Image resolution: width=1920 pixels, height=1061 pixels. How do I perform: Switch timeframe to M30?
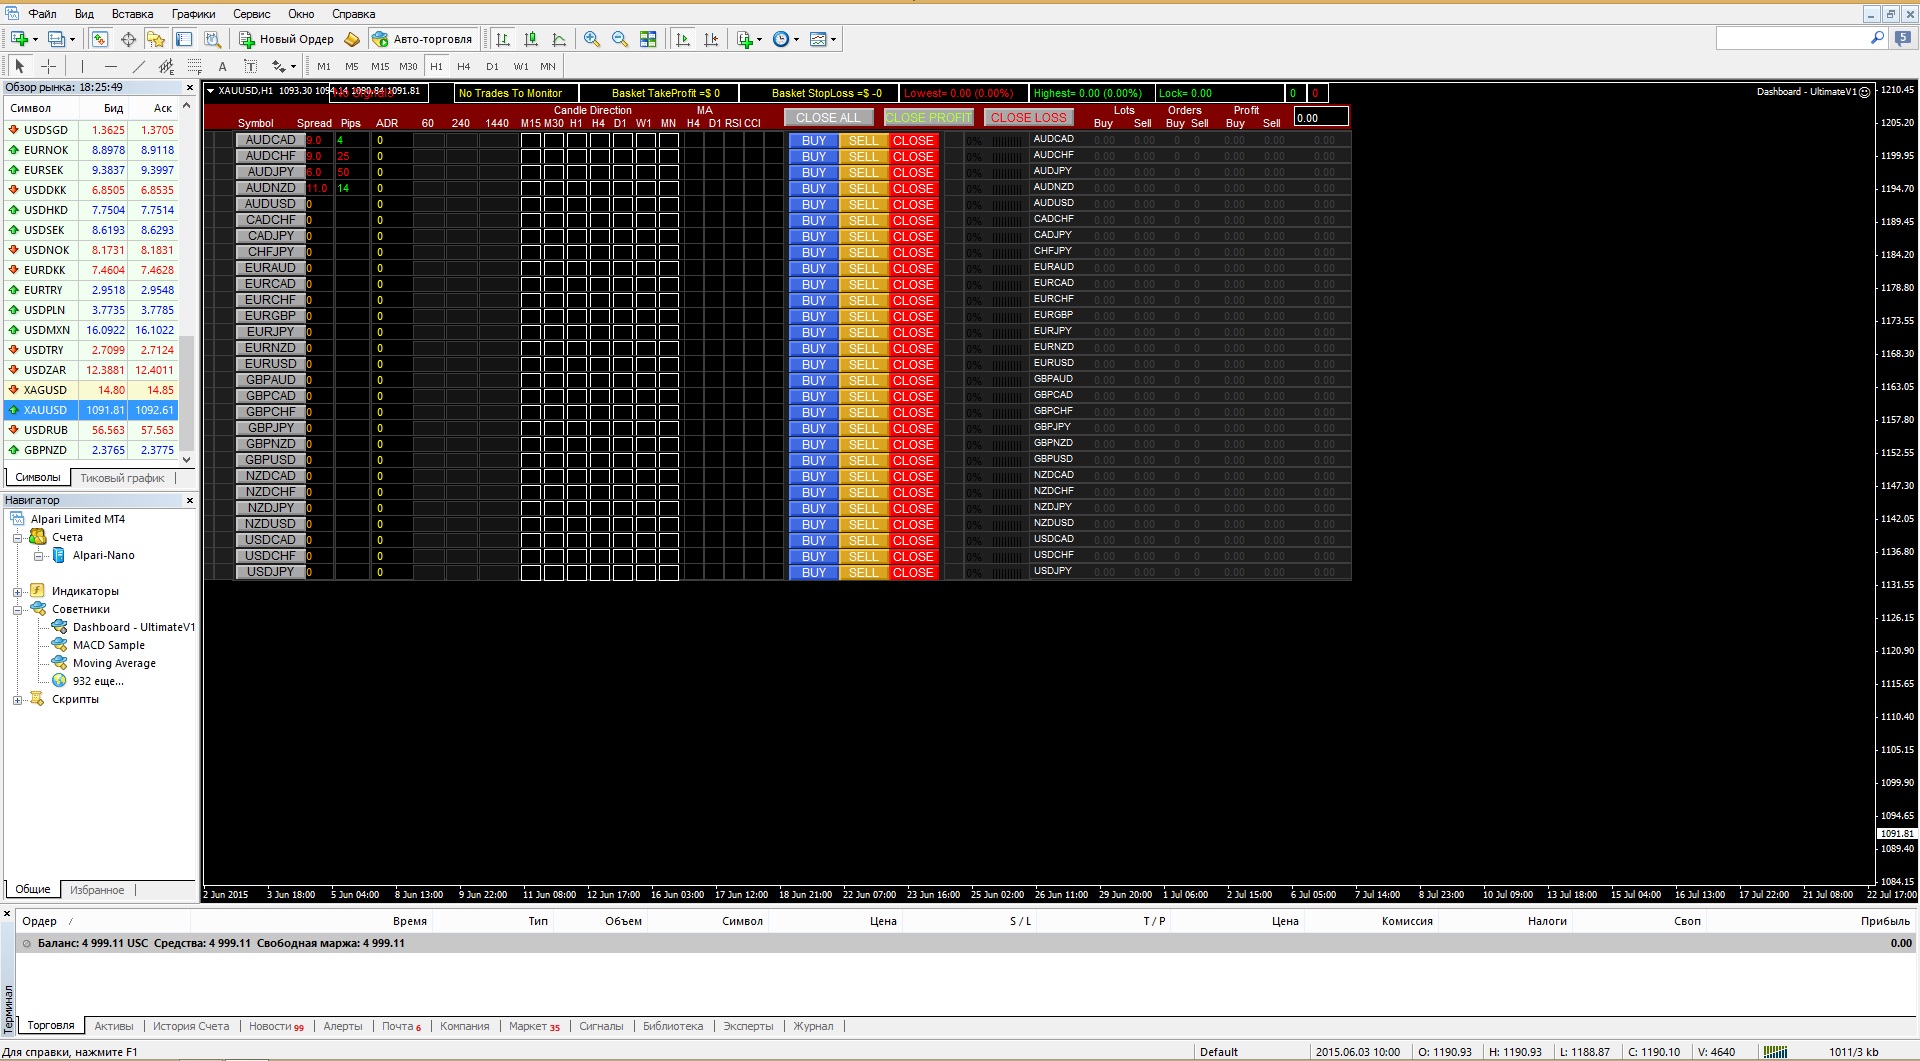point(408,66)
